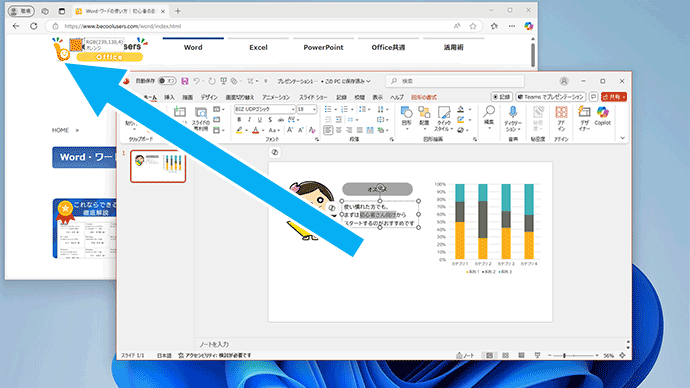Viewport: 690px width, 388px height.
Task: Click the Copilot icon in the Edge toolbar
Action: click(529, 26)
